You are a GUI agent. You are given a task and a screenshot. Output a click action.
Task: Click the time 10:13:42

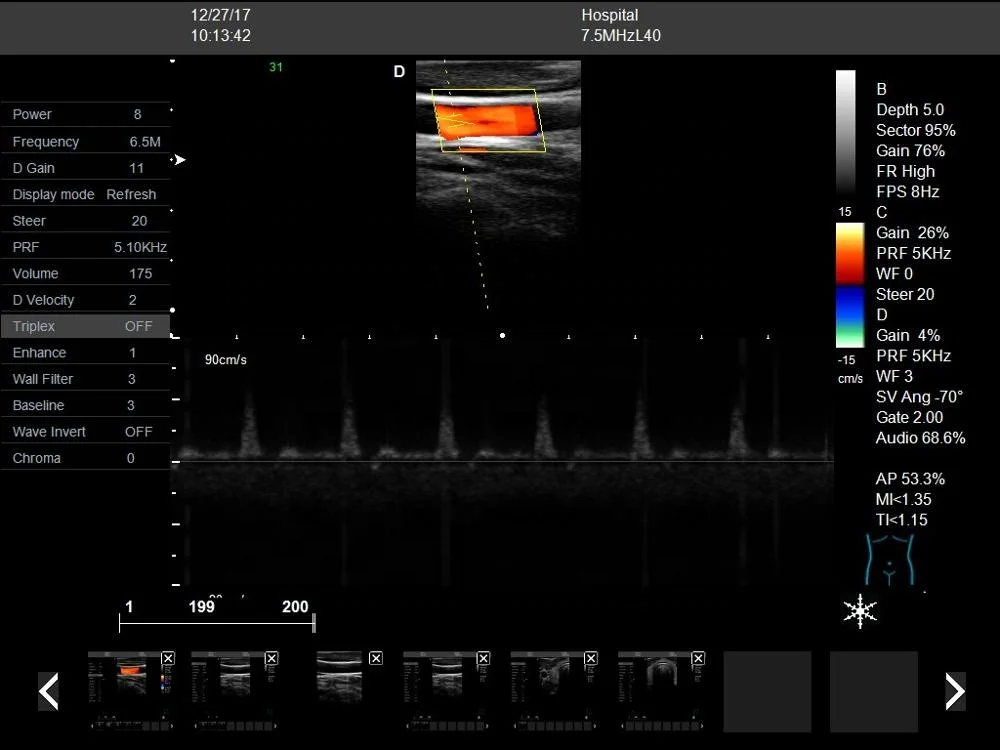[221, 36]
